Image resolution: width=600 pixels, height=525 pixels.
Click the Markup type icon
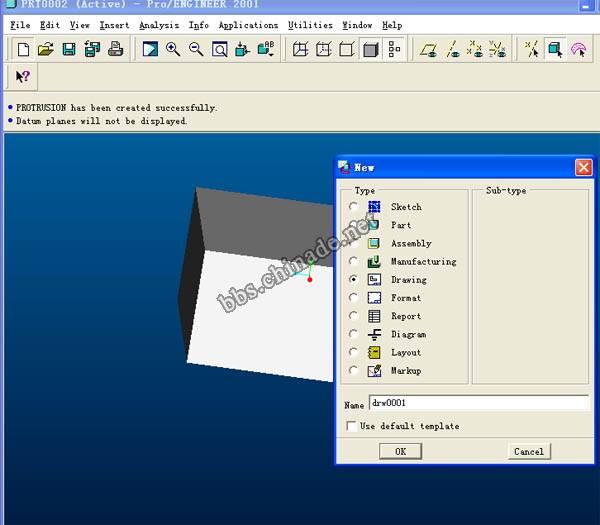coord(374,370)
